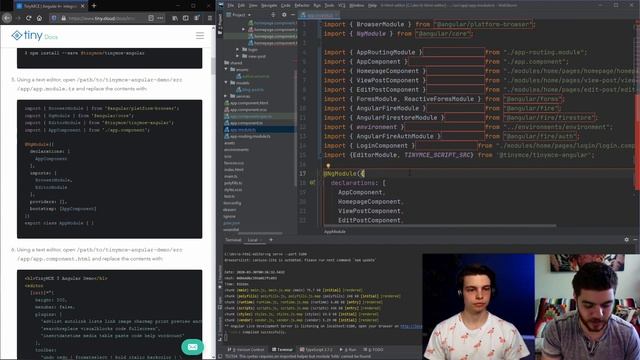The height and width of the screenshot is (360, 640).
Task: Open the green chat widget button
Action: tap(192, 347)
